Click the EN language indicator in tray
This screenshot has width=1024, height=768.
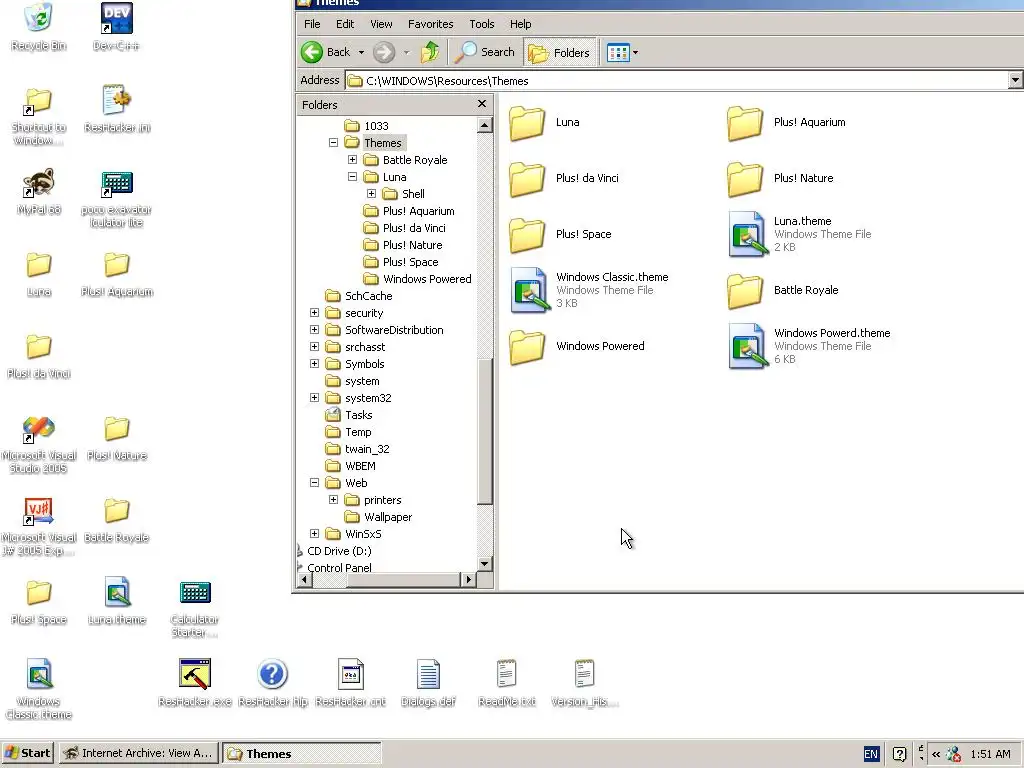click(871, 754)
